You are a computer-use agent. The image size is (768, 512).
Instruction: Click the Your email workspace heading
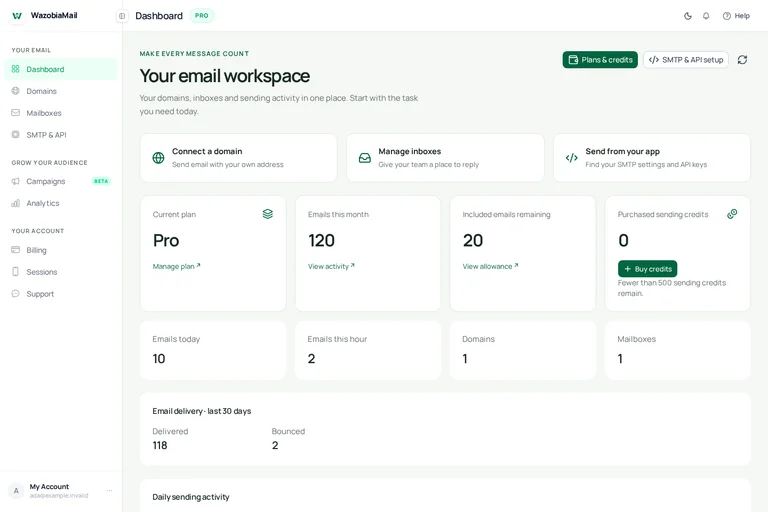point(225,76)
